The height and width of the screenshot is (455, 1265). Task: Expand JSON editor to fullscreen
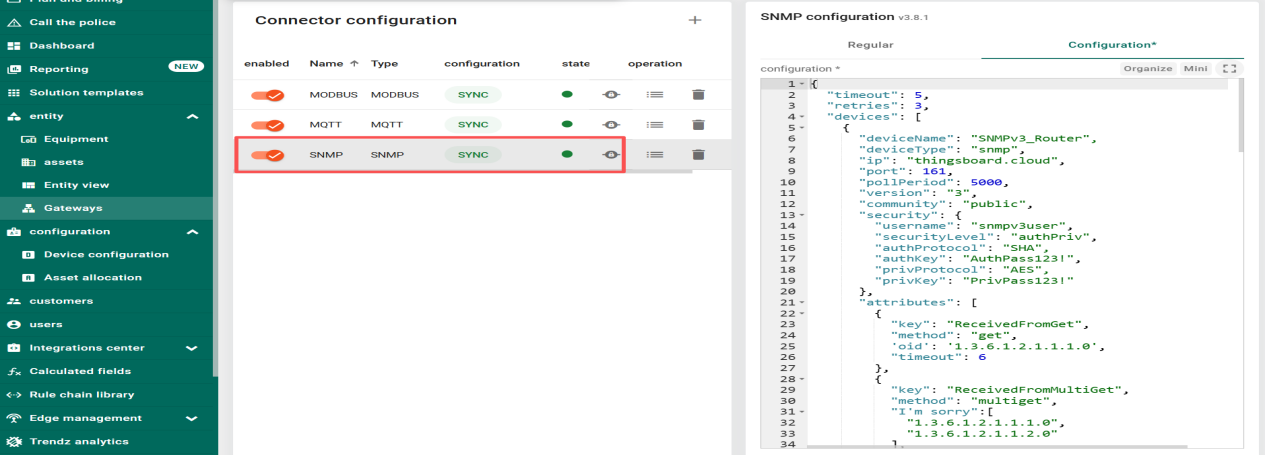1230,68
